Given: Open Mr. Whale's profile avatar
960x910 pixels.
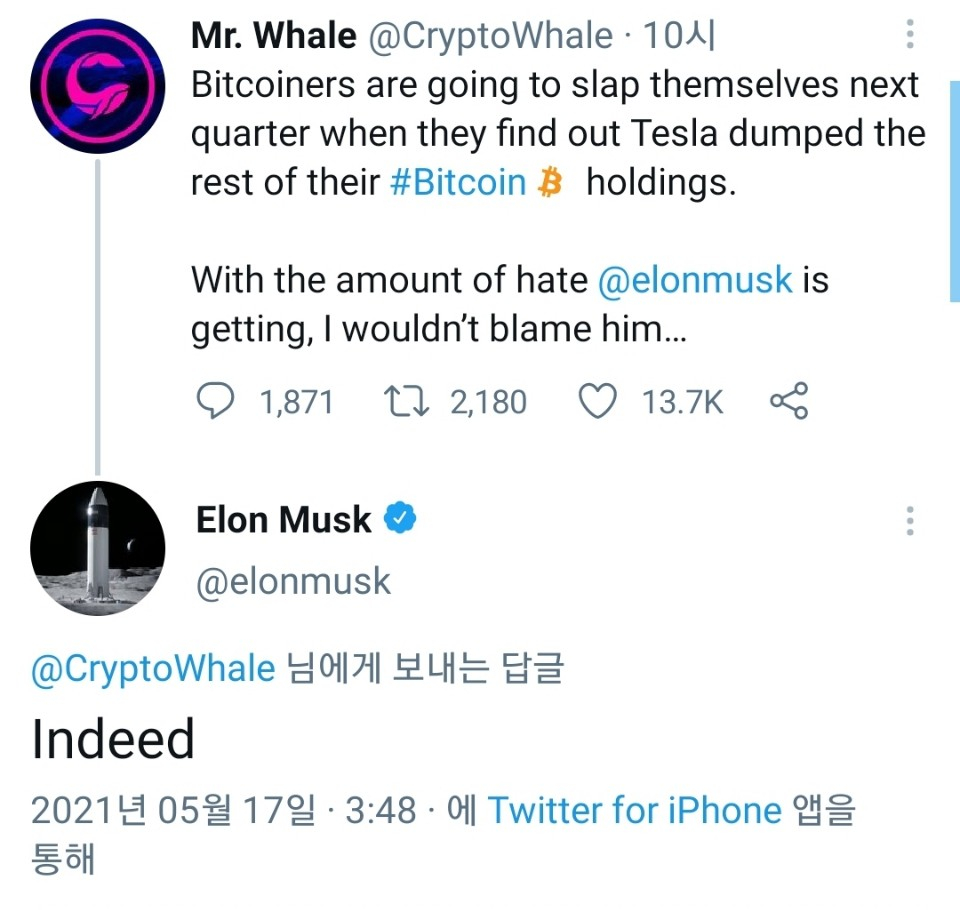Looking at the screenshot, I should [97, 85].
